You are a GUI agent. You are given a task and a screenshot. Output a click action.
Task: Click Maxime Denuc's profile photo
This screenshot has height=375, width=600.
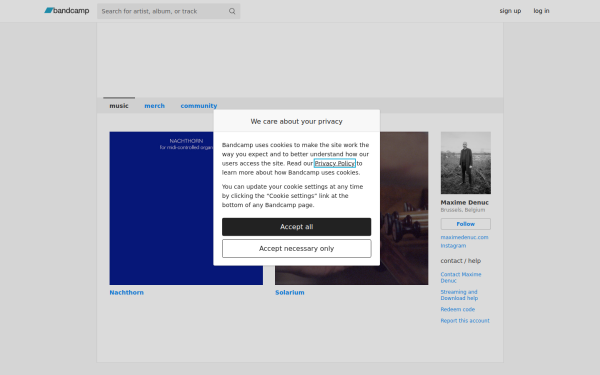(466, 163)
